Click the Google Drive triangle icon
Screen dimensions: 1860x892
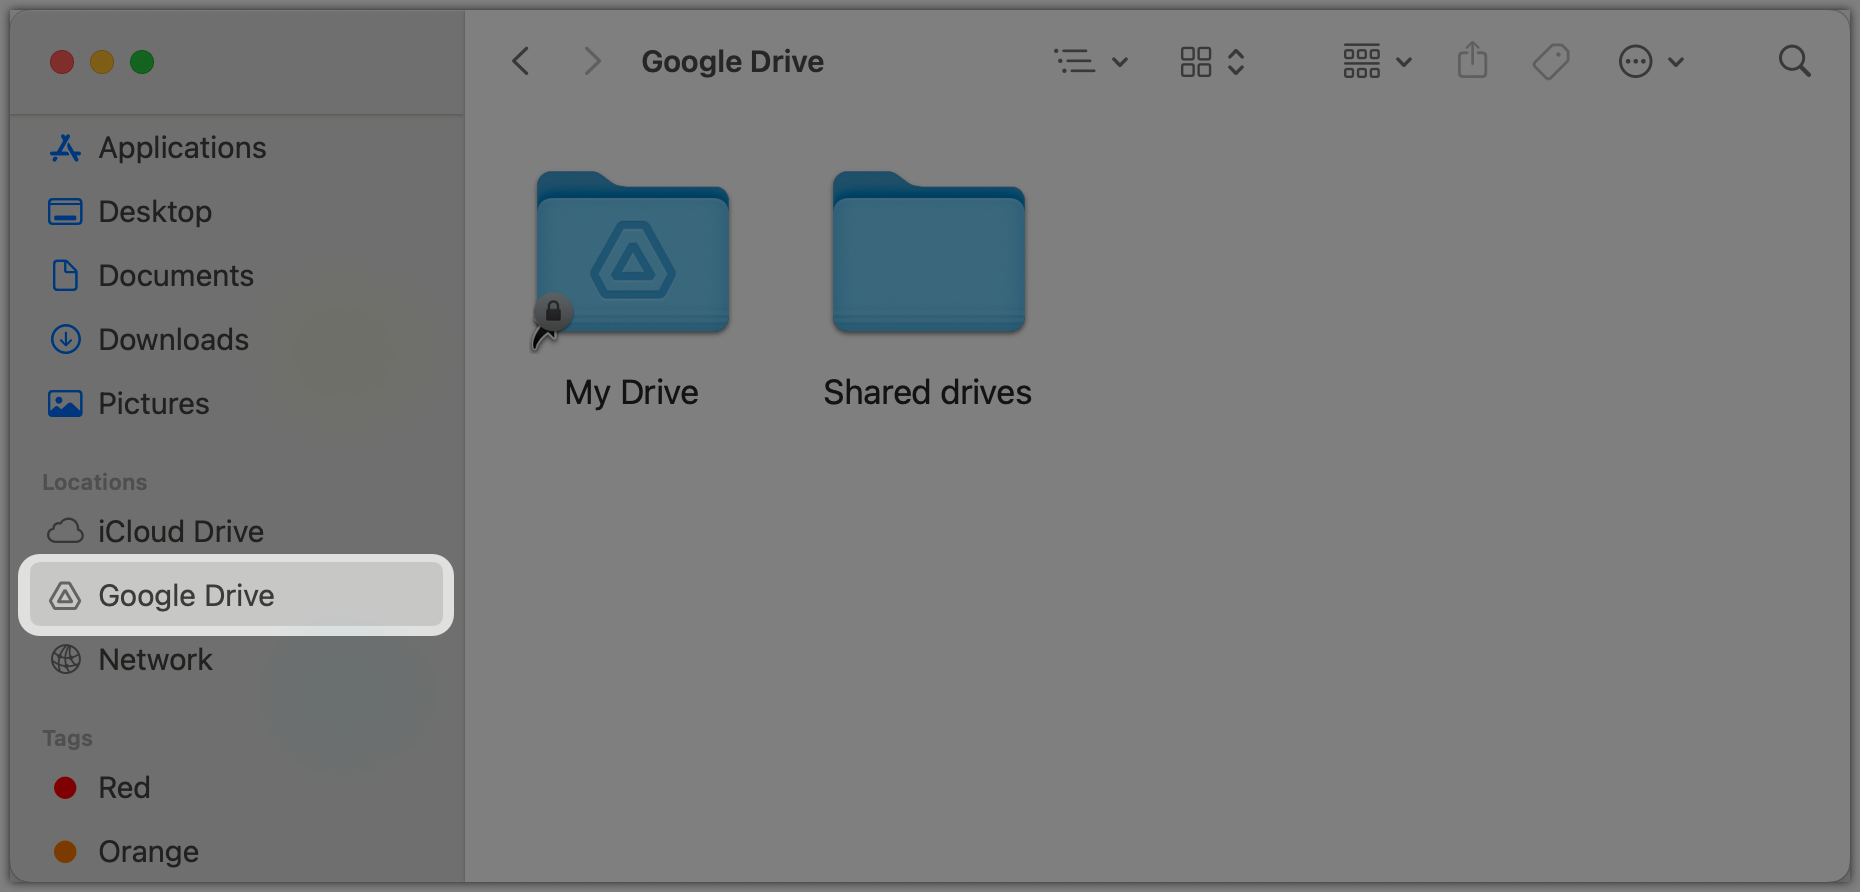pyautogui.click(x=65, y=596)
